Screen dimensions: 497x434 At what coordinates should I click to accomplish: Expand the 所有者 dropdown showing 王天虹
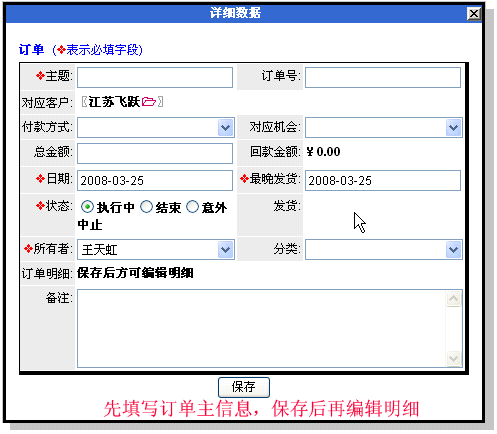pos(225,250)
